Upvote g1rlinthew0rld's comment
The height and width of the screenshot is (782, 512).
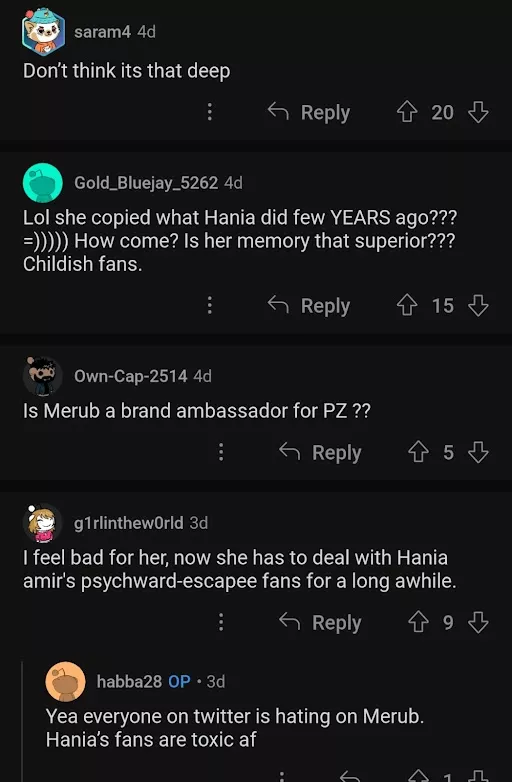pyautogui.click(x=418, y=622)
